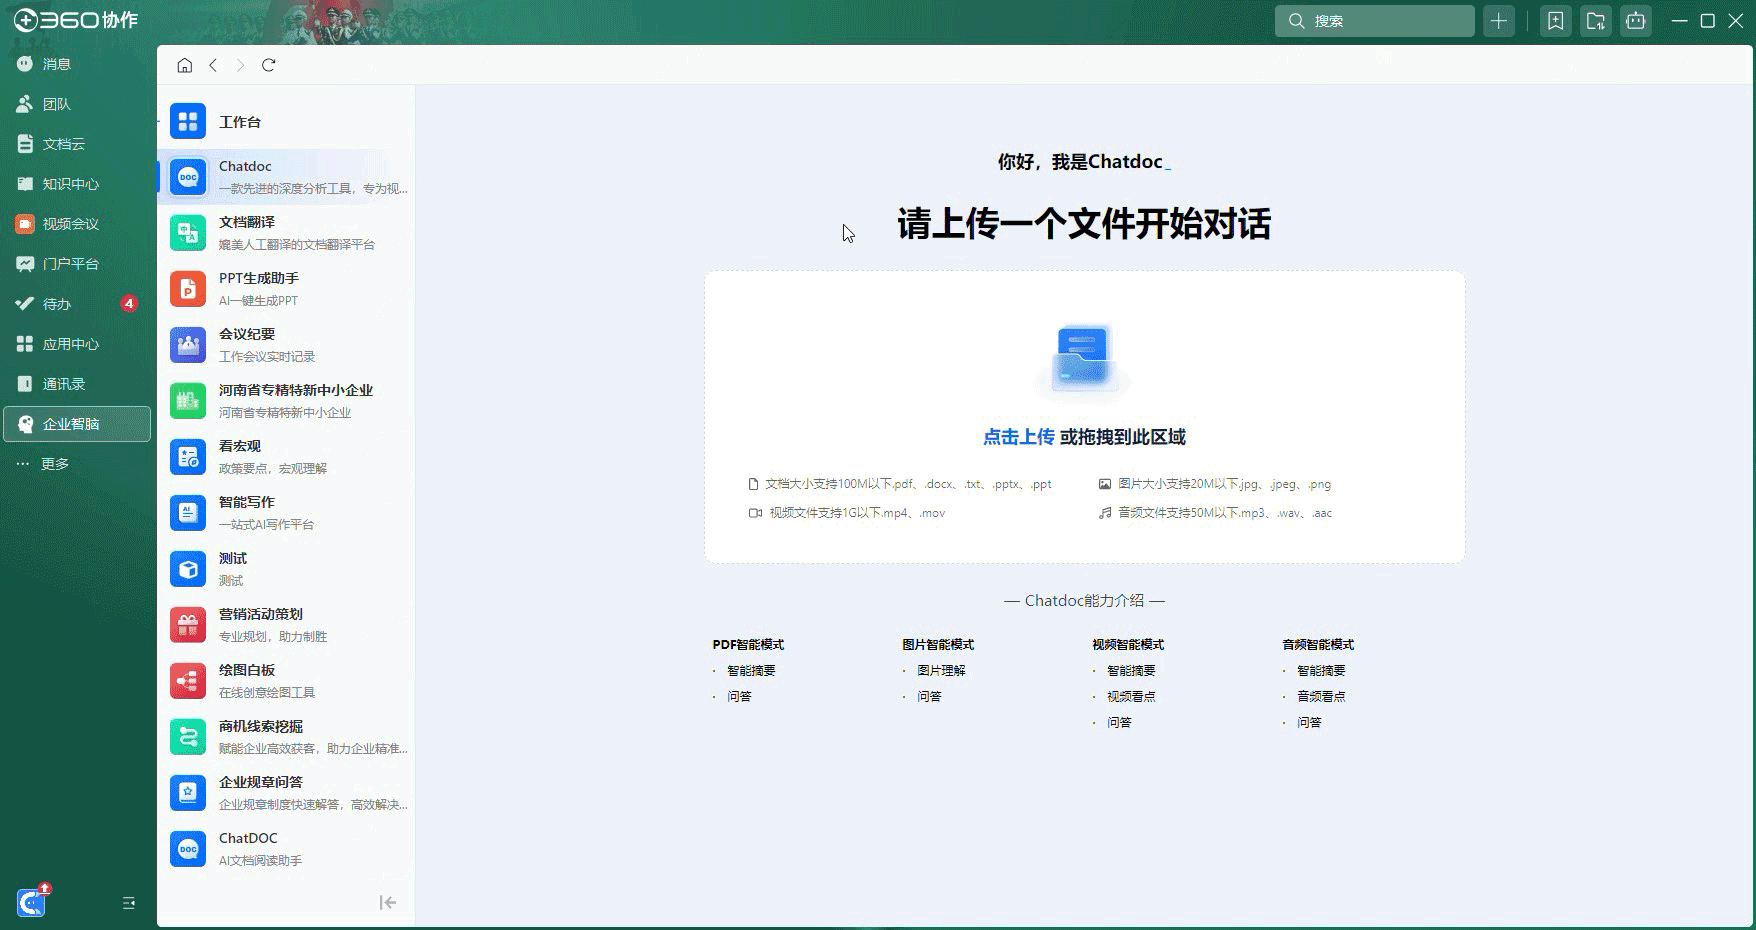The image size is (1756, 930).
Task: Click the home icon in navigation bar
Action: click(185, 65)
